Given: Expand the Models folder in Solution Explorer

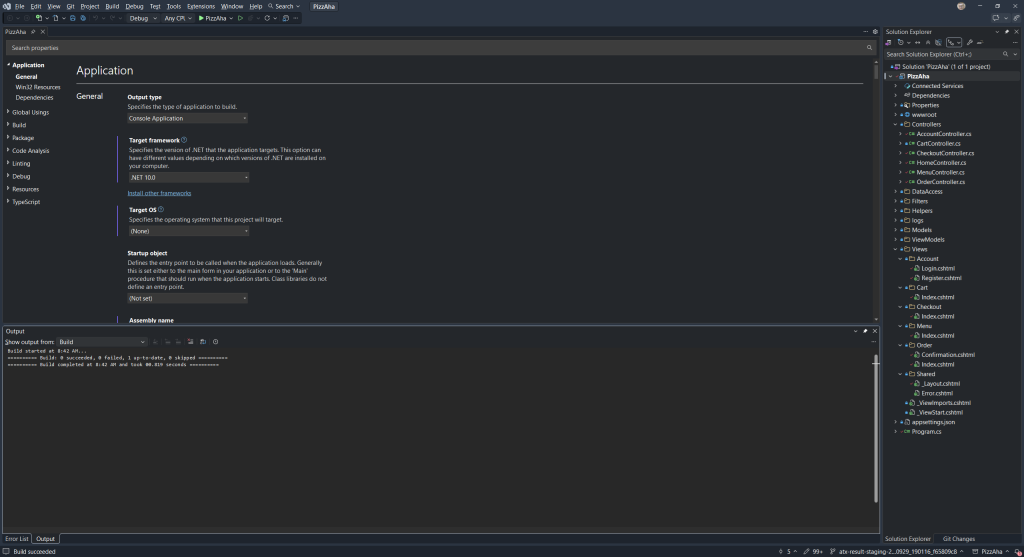Looking at the screenshot, I should [x=895, y=230].
